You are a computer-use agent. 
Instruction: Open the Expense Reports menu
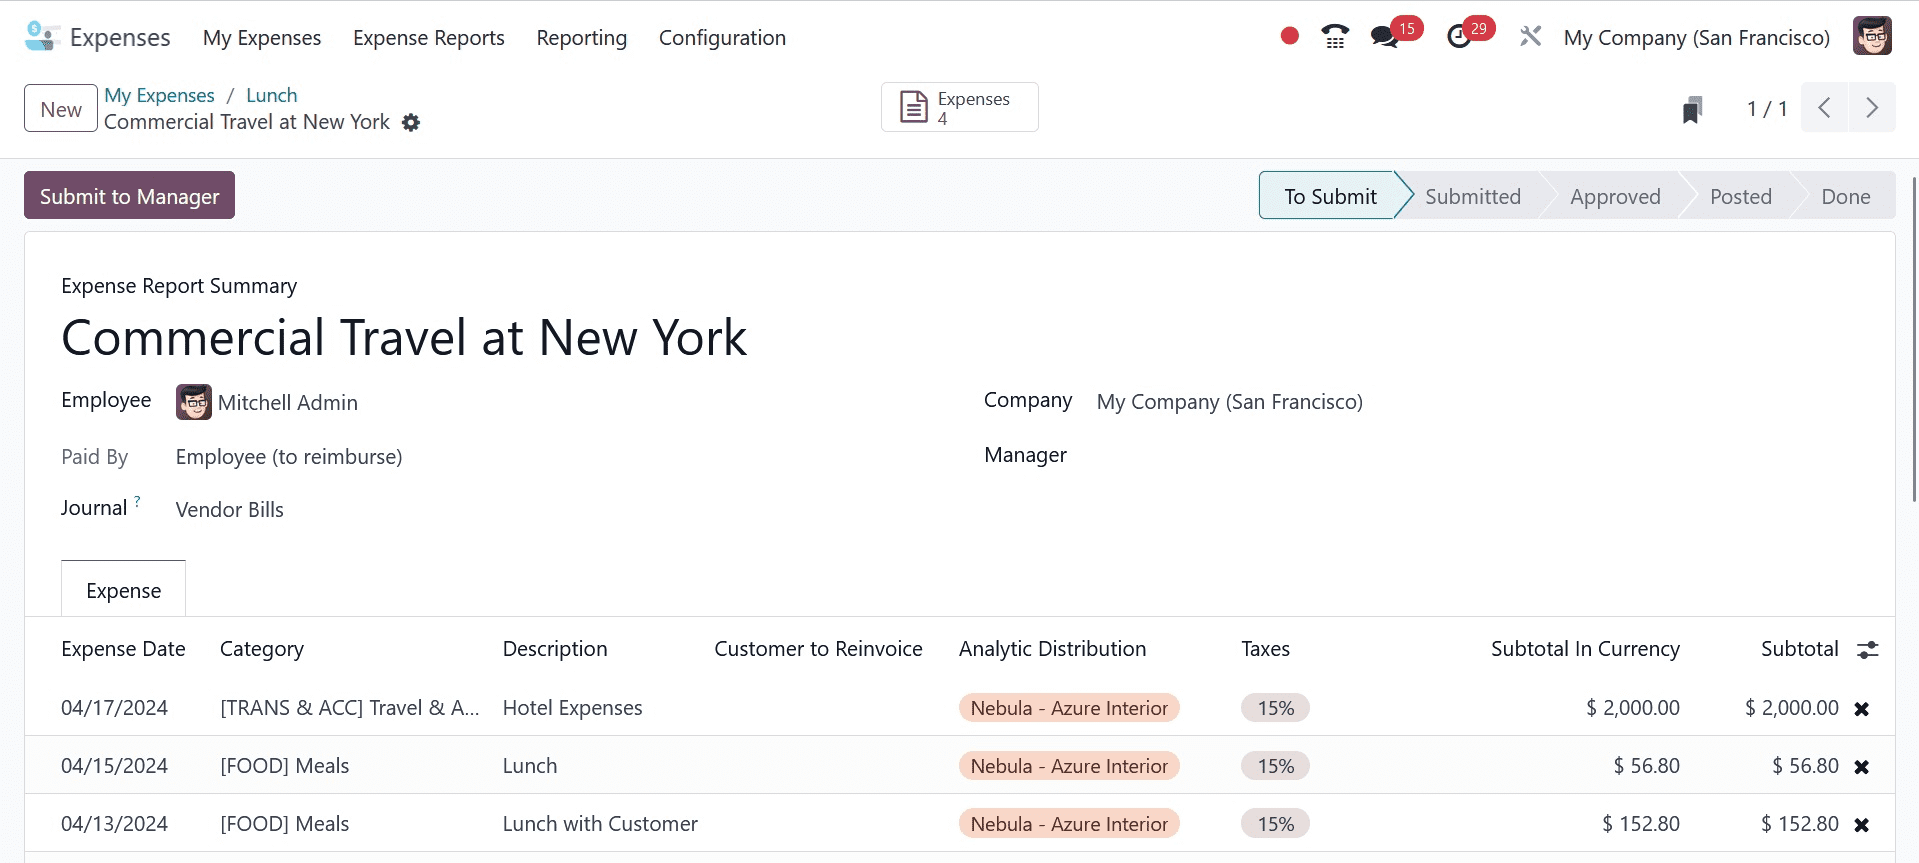click(429, 38)
